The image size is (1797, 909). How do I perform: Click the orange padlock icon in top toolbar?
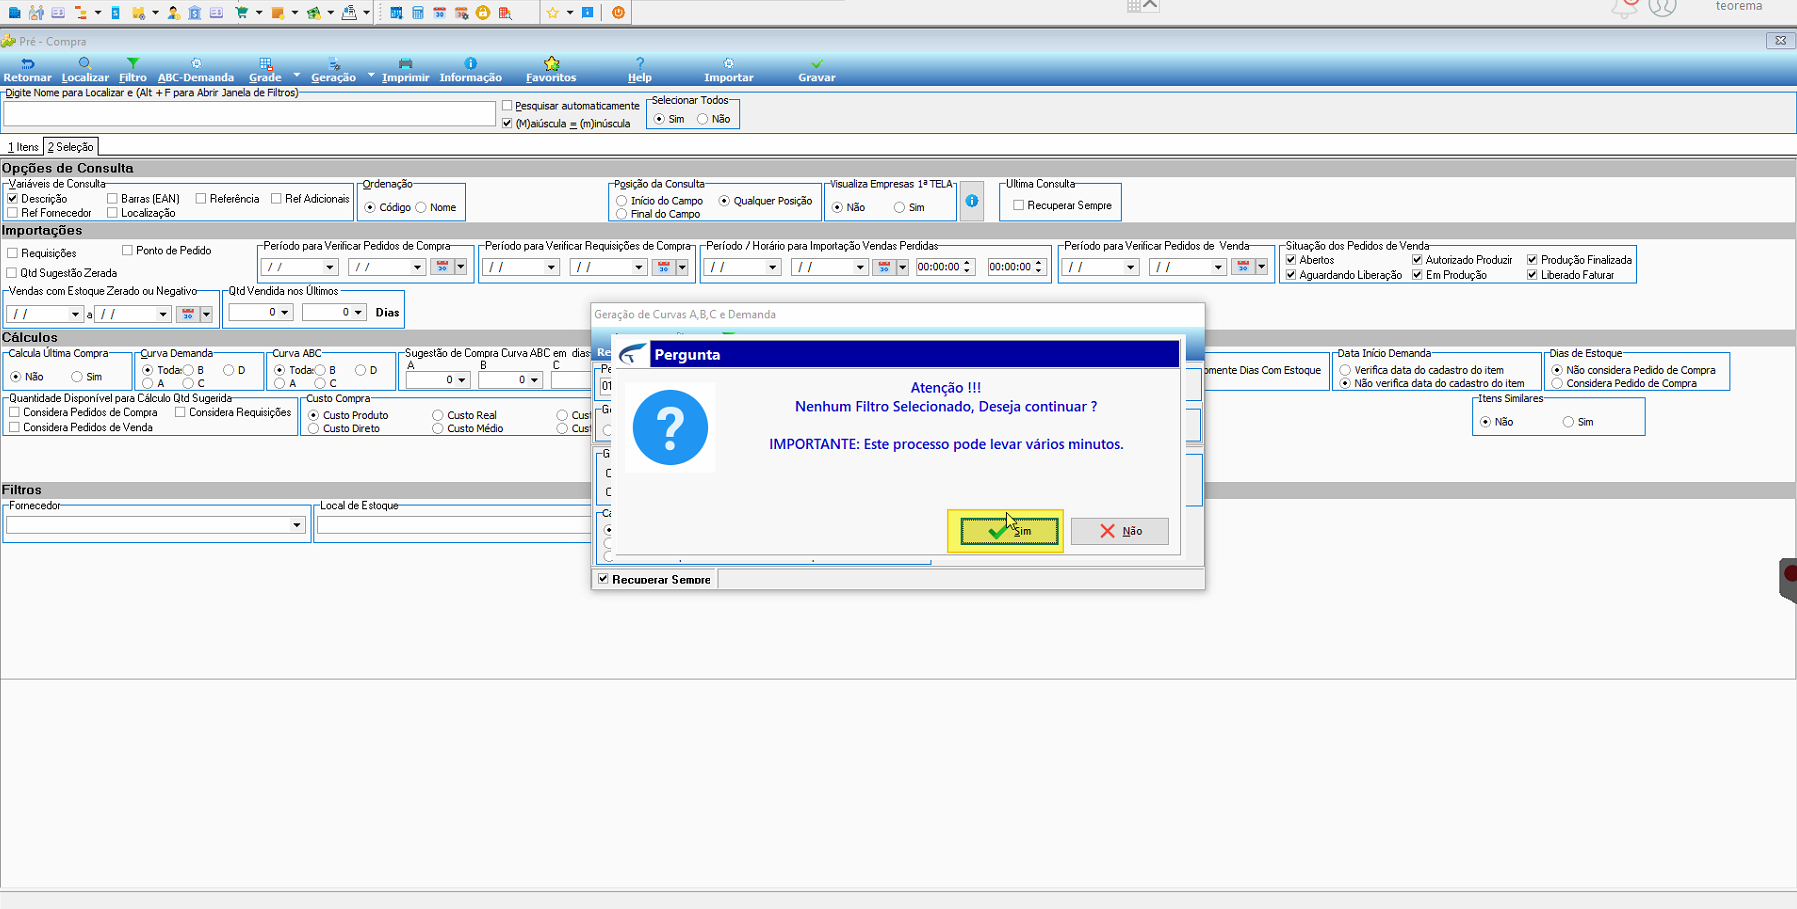[x=483, y=13]
